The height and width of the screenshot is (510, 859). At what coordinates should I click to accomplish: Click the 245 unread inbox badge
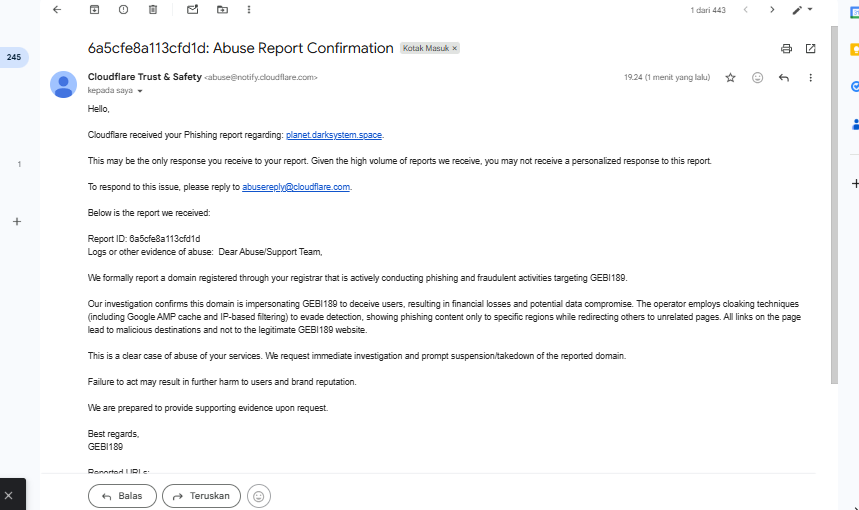coord(14,57)
